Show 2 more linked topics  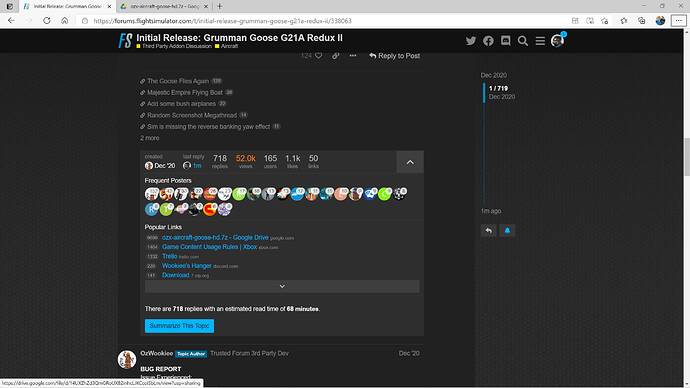click(x=150, y=138)
